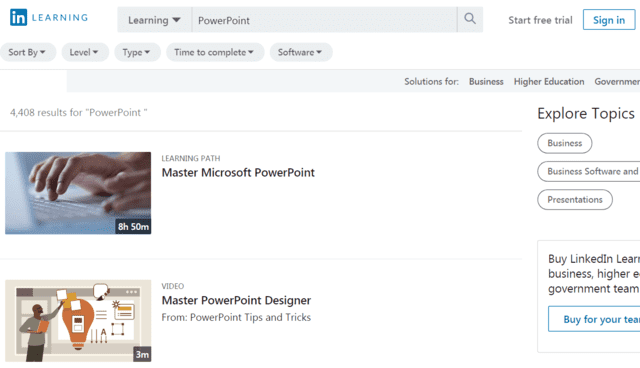Open the Learning category dropdown

(154, 20)
